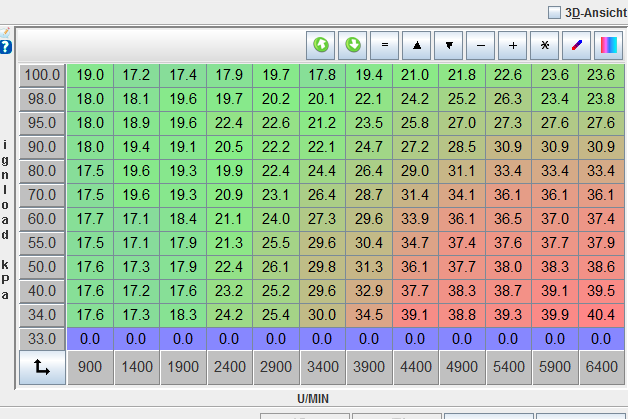Image resolution: width=628 pixels, height=419 pixels.
Task: Click the green up-arrow toolbar button
Action: coord(321,45)
